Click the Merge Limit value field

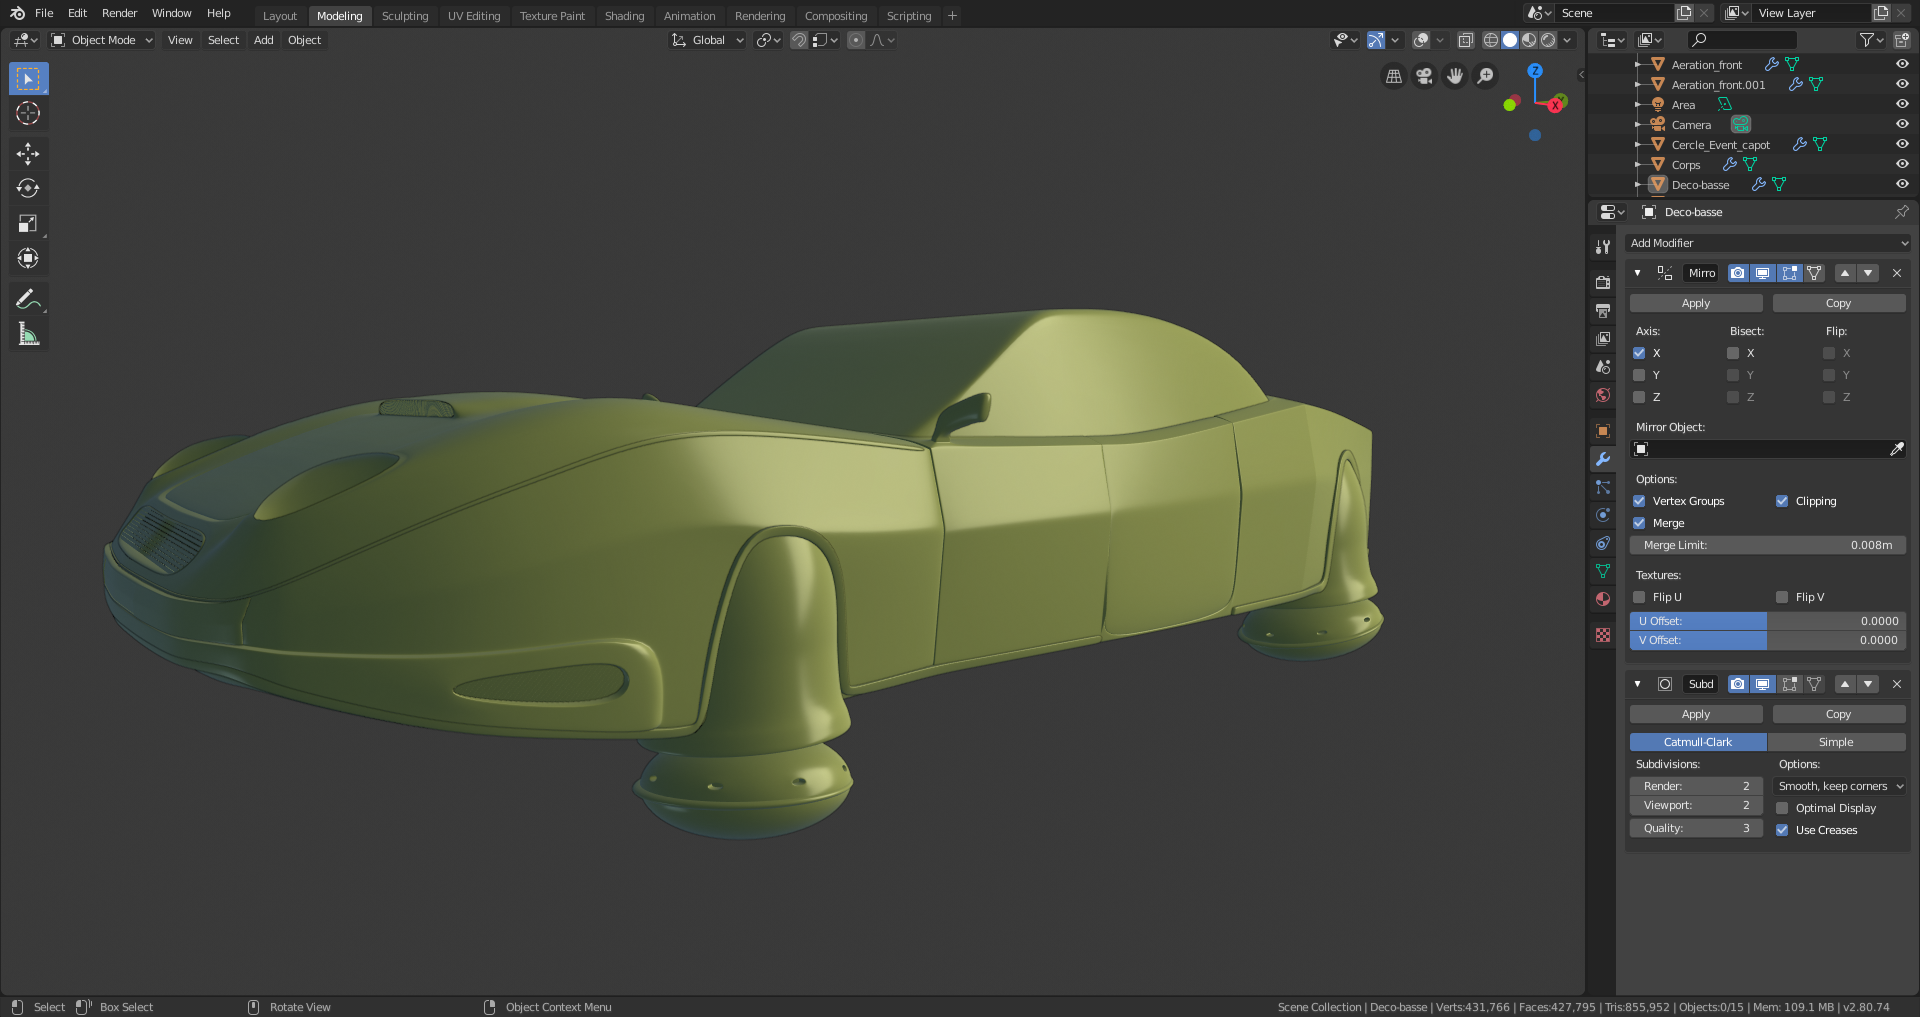[x=1767, y=545]
